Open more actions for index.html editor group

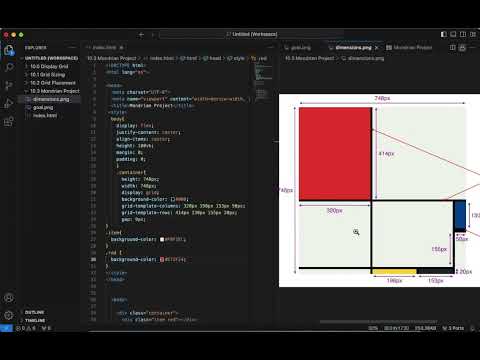[270, 48]
